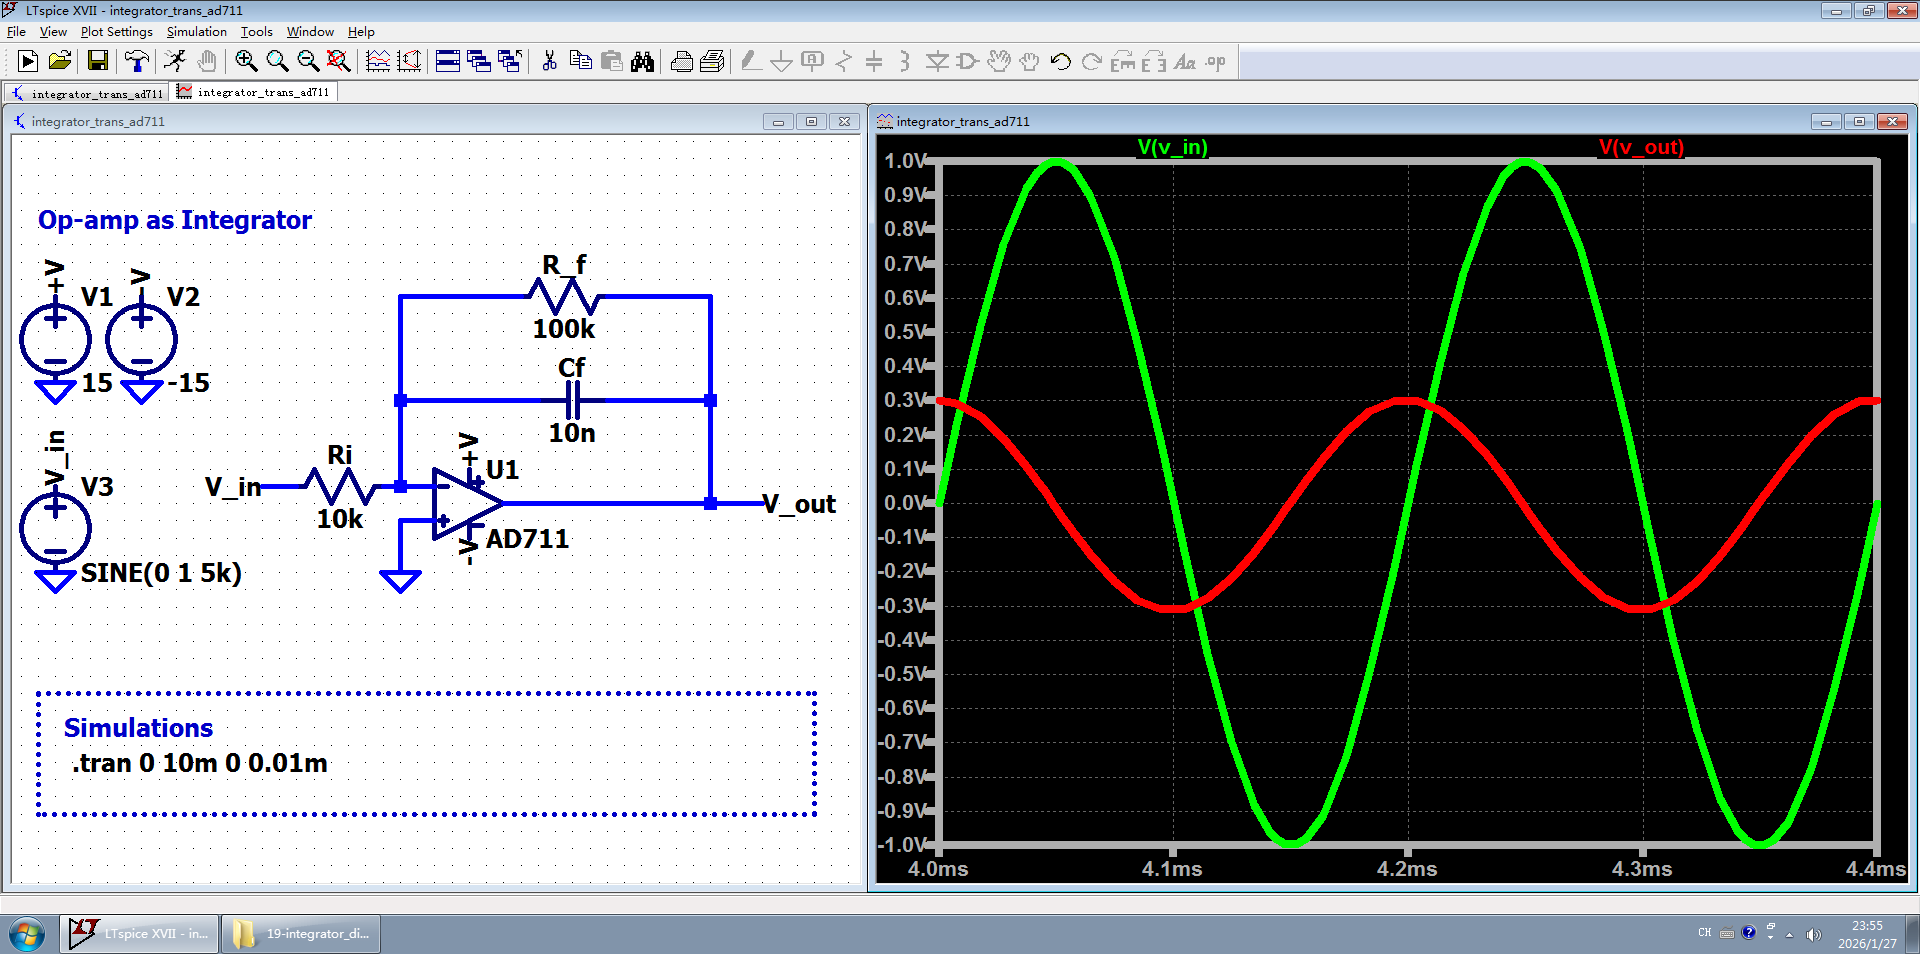Click the Zoom Out magnifier

308,62
